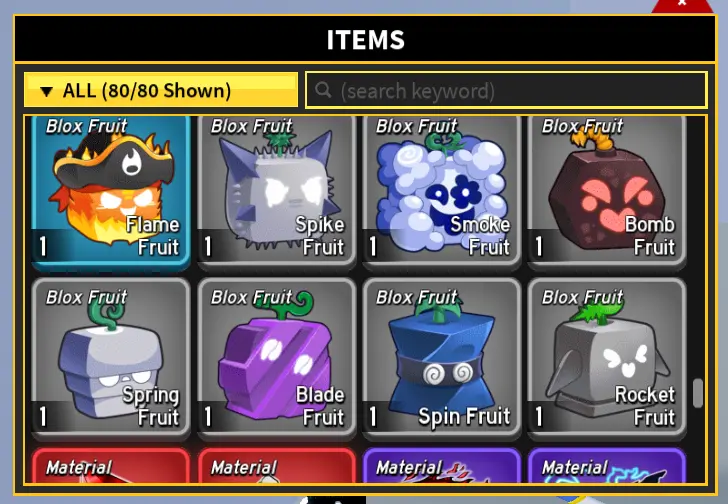Click the inventory scrollbar handle
This screenshot has height=504, width=728.
pyautogui.click(x=697, y=393)
